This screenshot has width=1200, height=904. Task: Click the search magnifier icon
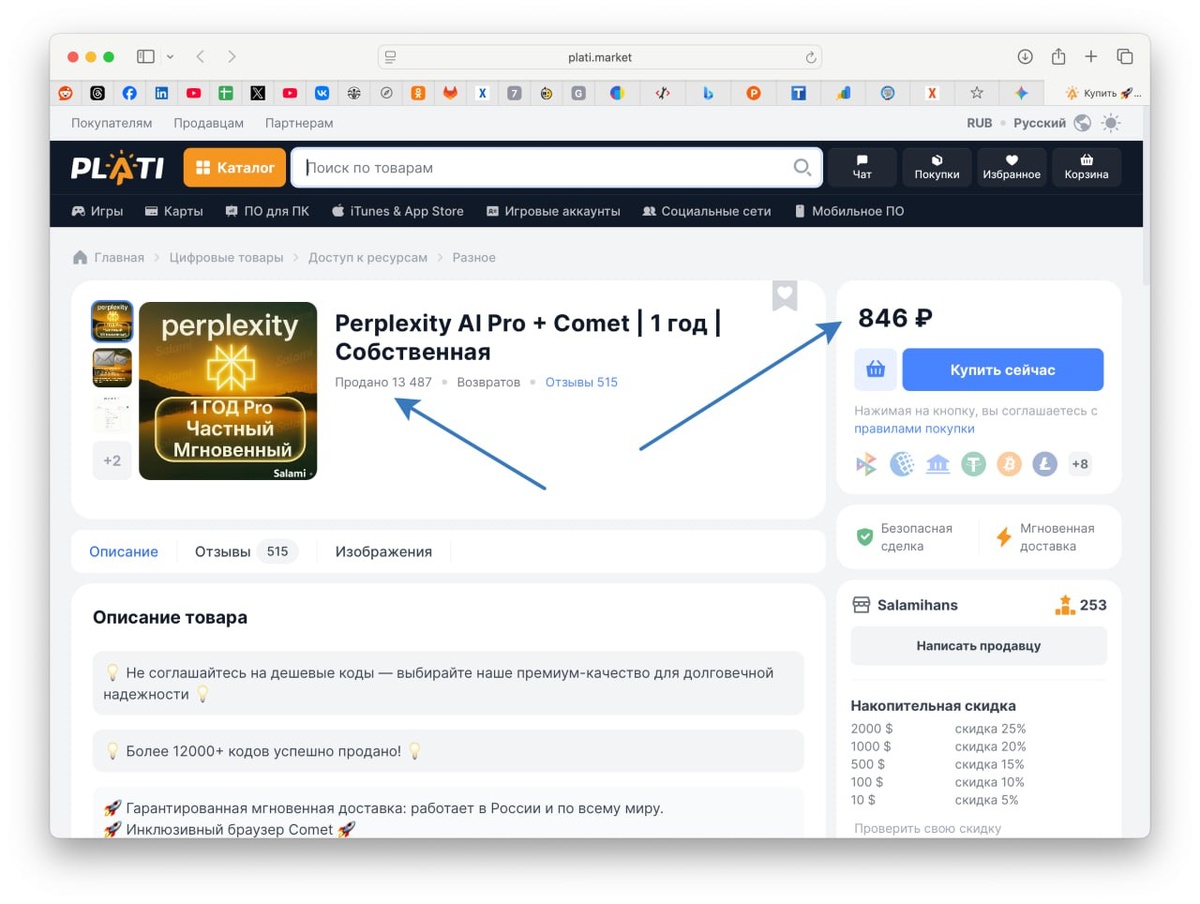pos(802,167)
